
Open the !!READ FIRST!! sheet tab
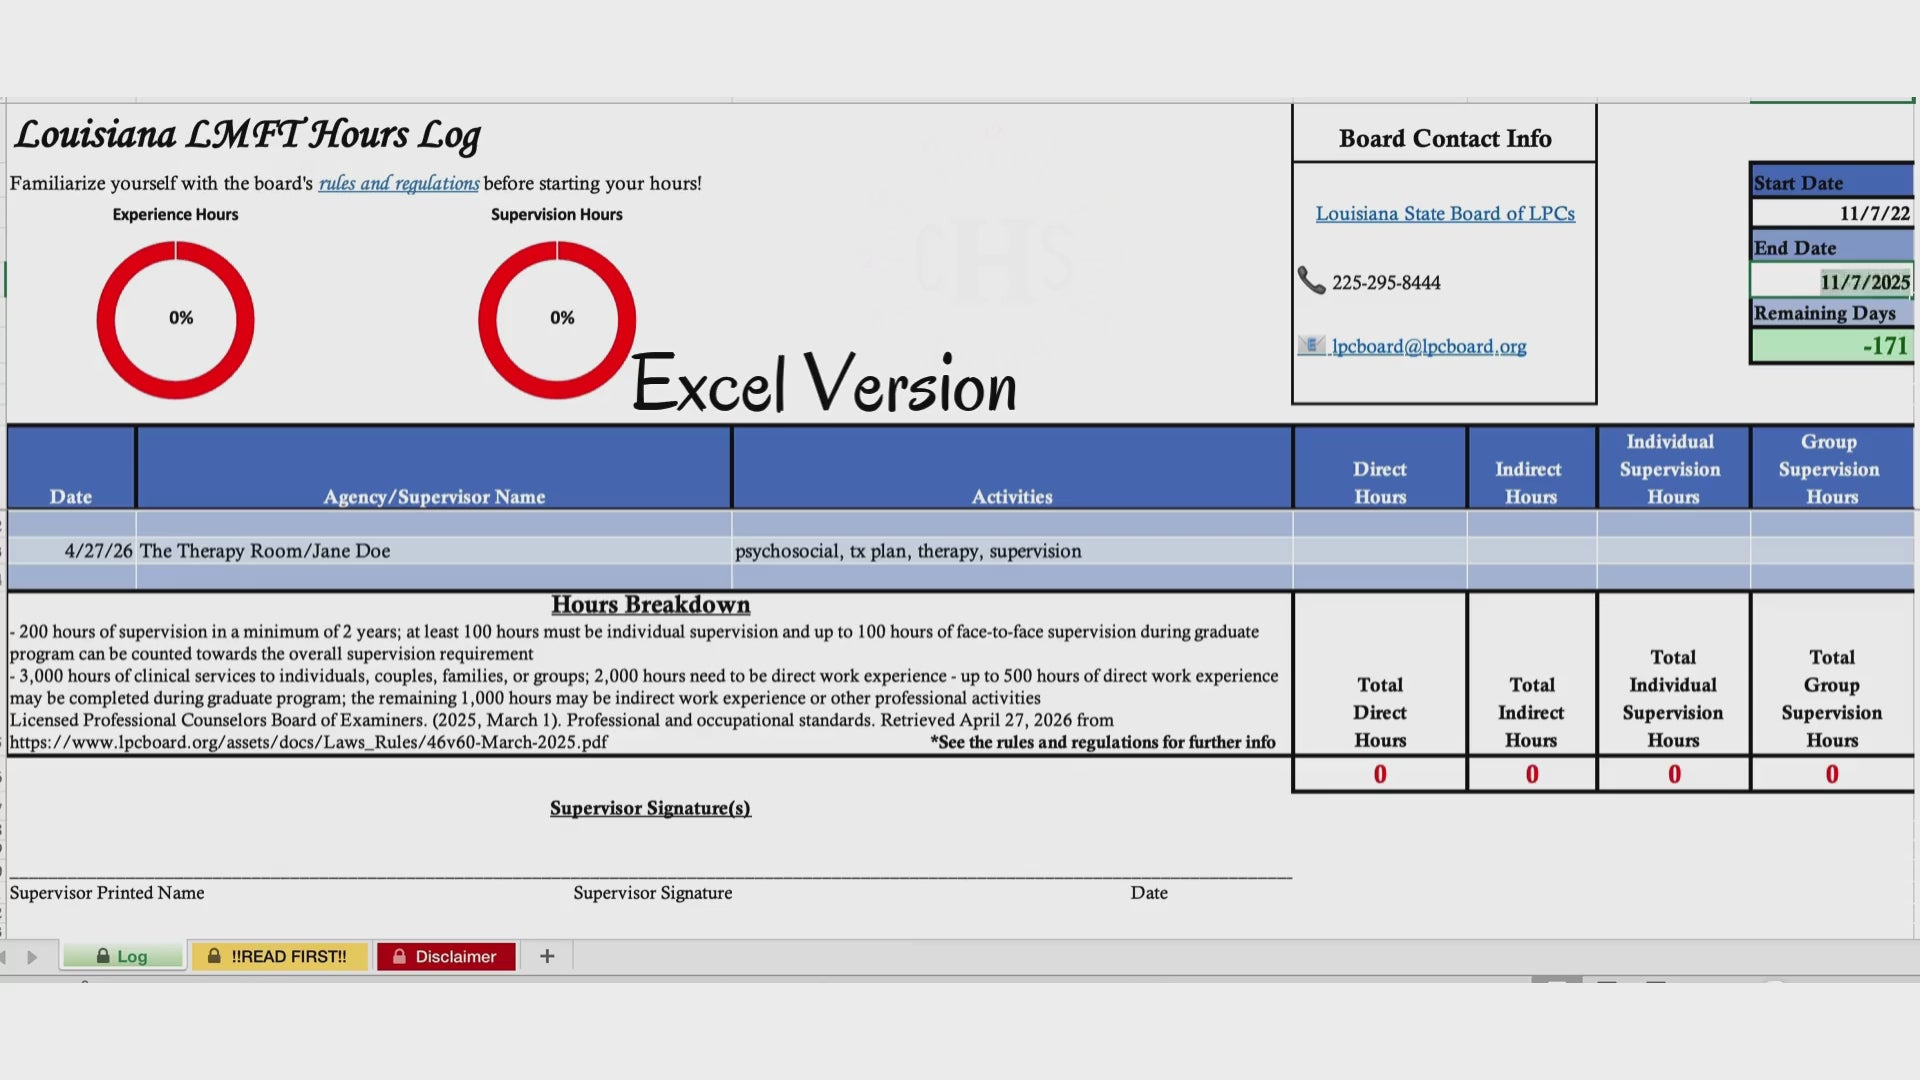pyautogui.click(x=279, y=956)
